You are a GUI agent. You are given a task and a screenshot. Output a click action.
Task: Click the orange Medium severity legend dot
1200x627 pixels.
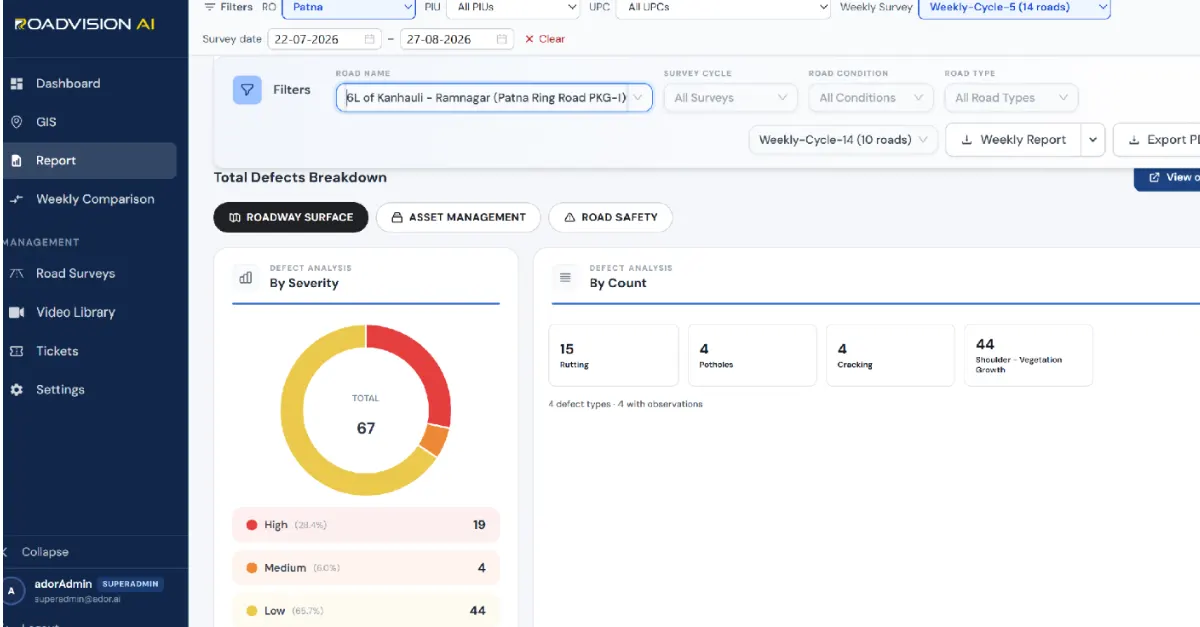(x=252, y=568)
